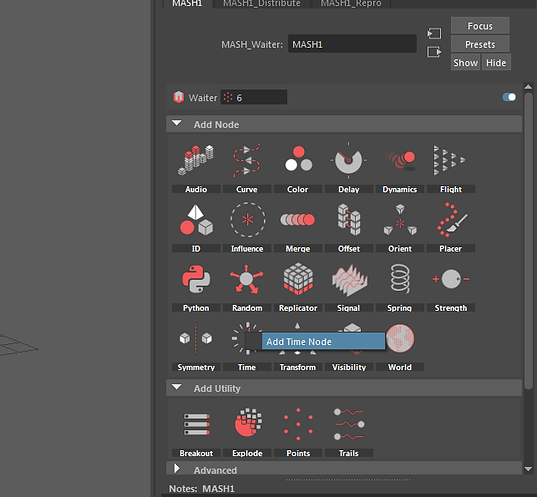Open the Presets button

pos(480,44)
